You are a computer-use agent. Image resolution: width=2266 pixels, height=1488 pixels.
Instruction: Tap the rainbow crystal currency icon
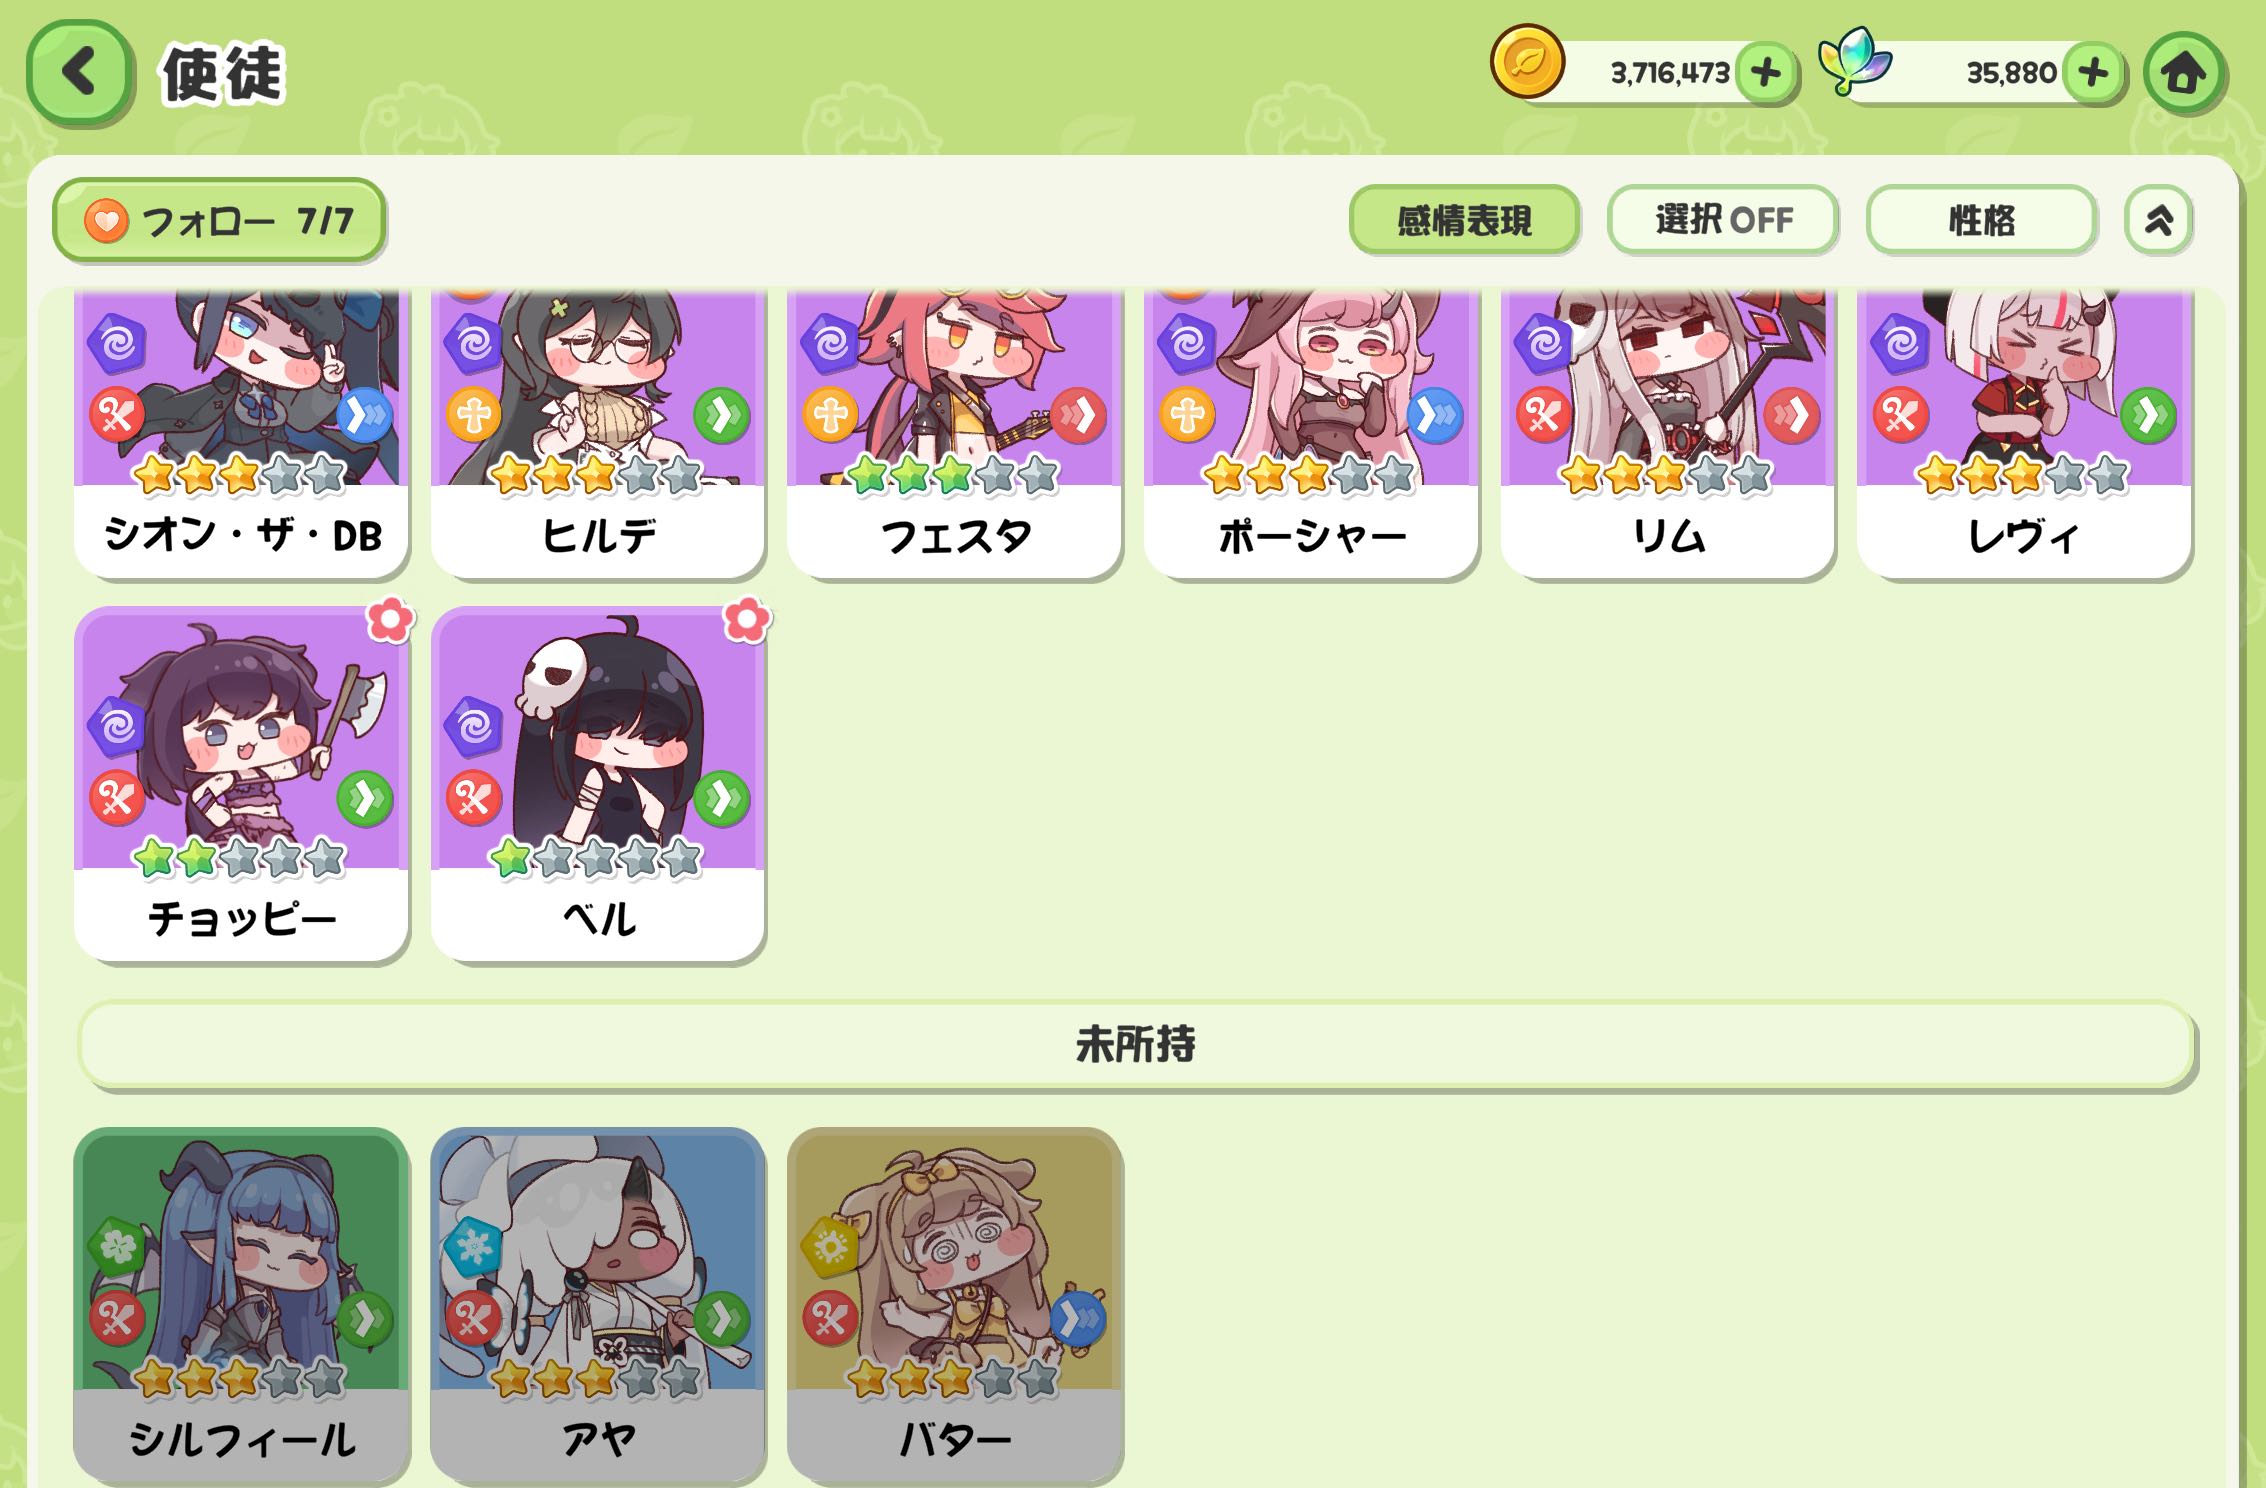tap(1853, 60)
